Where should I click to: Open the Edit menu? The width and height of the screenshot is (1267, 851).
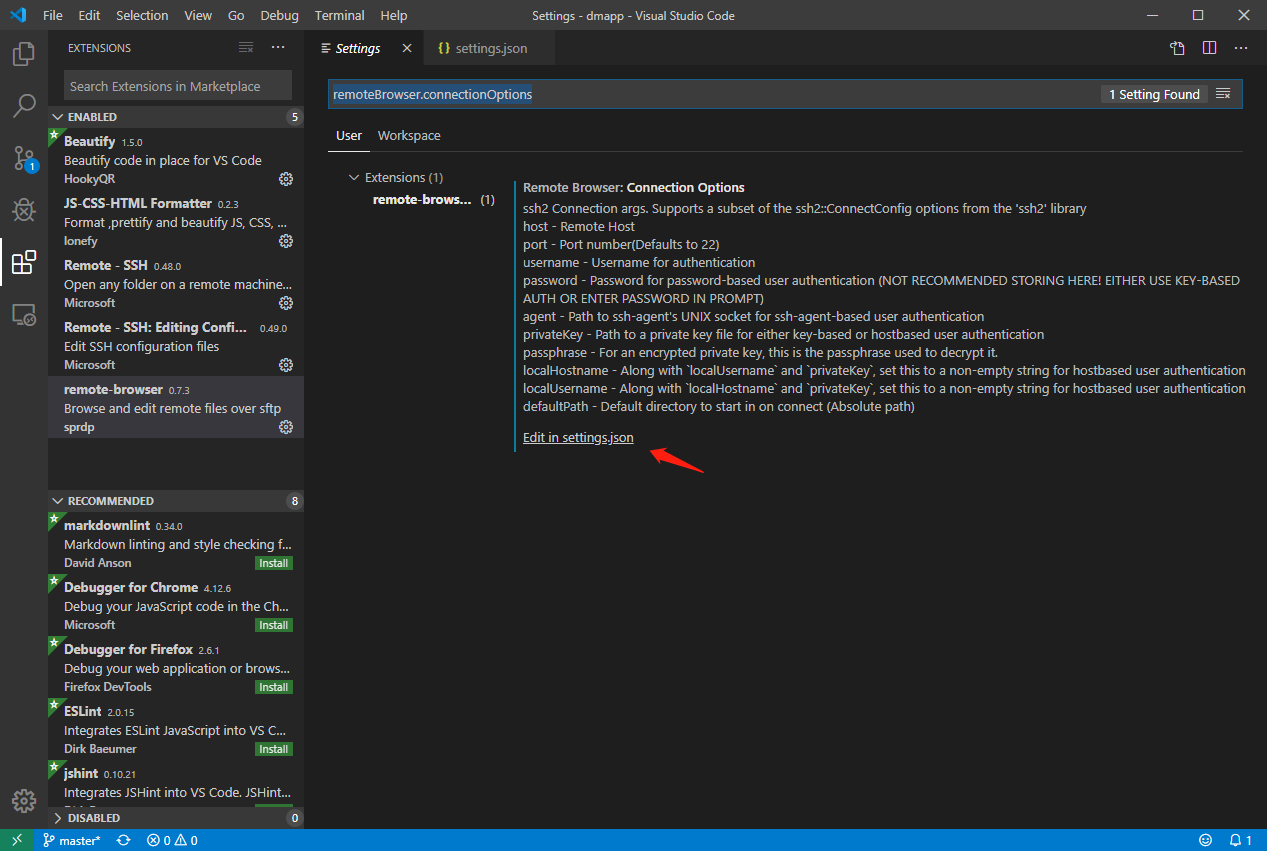point(89,16)
